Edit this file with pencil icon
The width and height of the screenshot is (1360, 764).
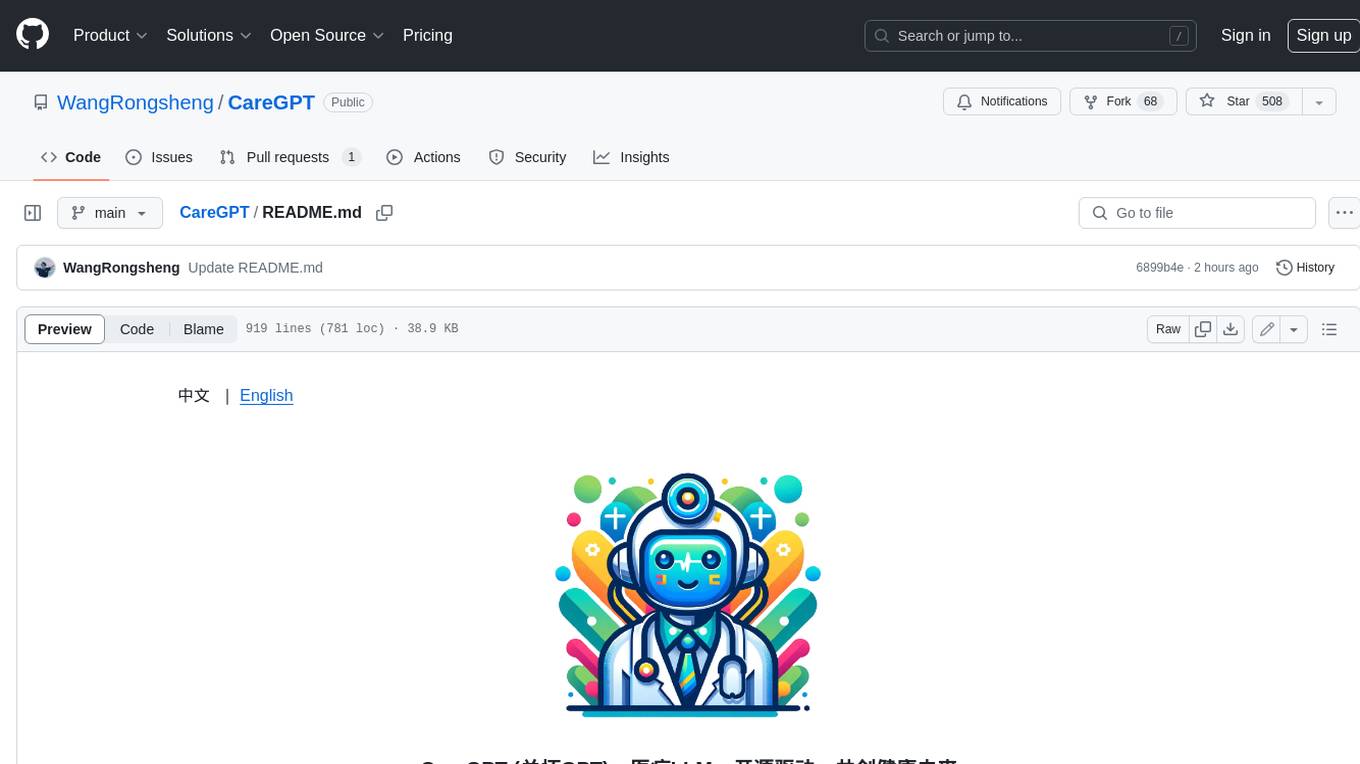coord(1267,329)
